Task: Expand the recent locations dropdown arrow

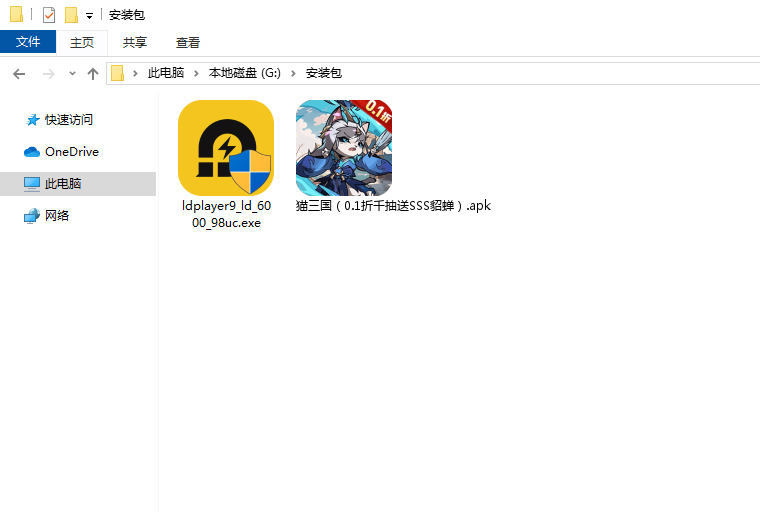Action: coord(72,74)
